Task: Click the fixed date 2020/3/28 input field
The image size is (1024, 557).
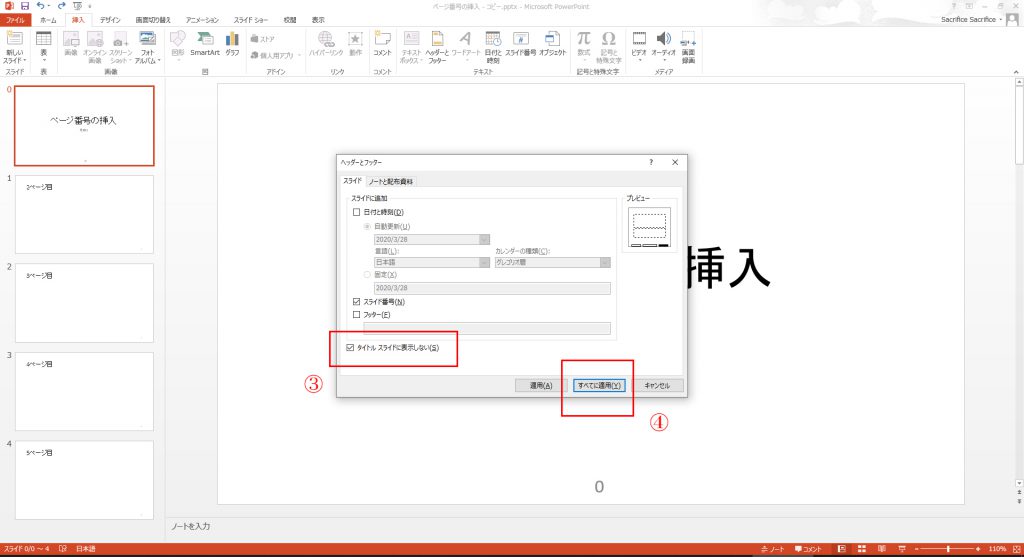Action: tap(492, 288)
